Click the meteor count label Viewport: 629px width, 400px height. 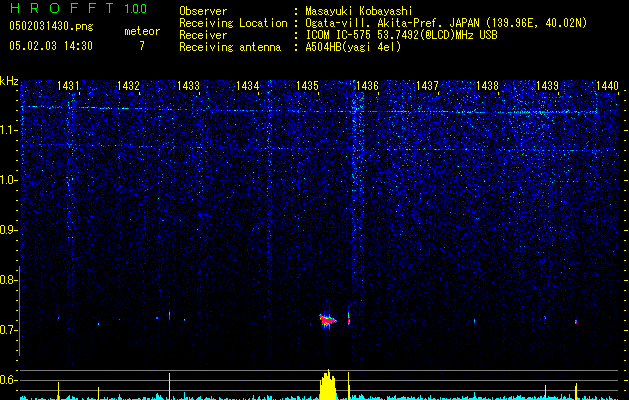[142, 31]
